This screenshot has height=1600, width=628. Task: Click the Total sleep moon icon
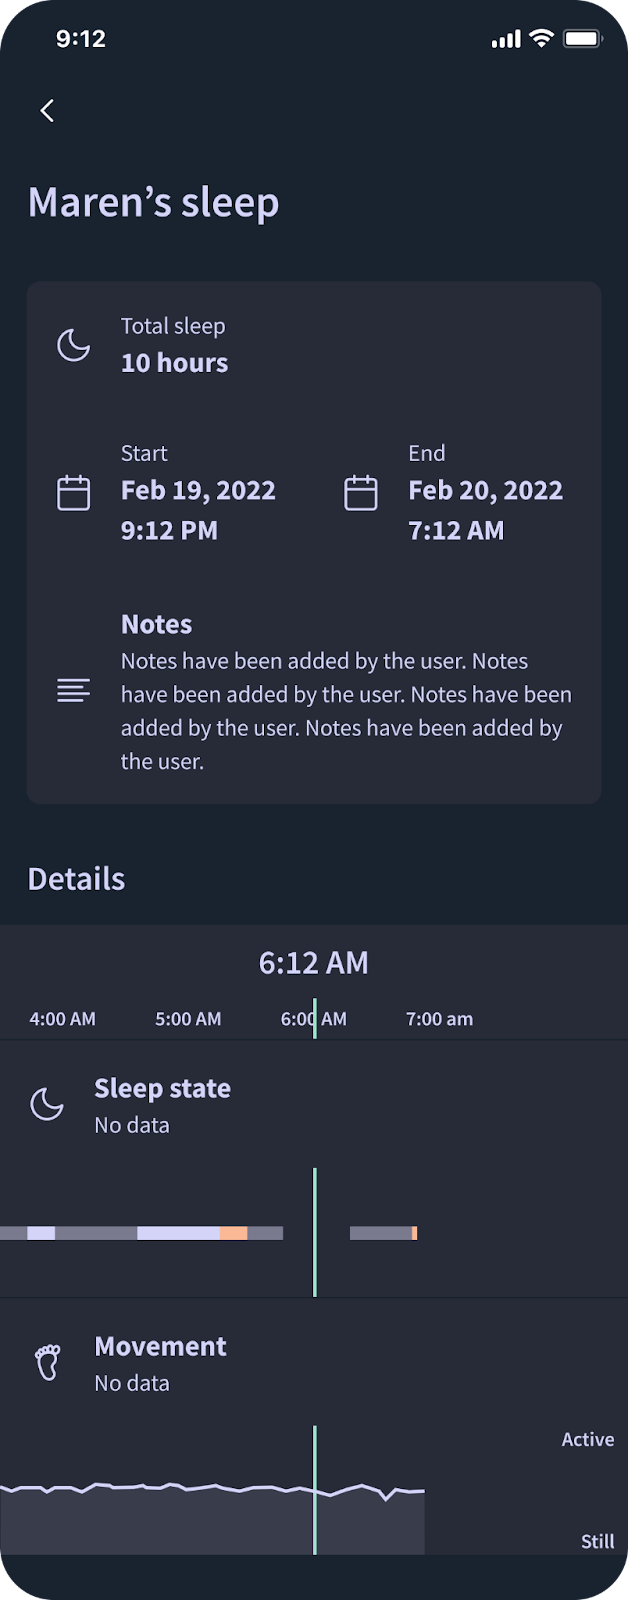pyautogui.click(x=73, y=345)
